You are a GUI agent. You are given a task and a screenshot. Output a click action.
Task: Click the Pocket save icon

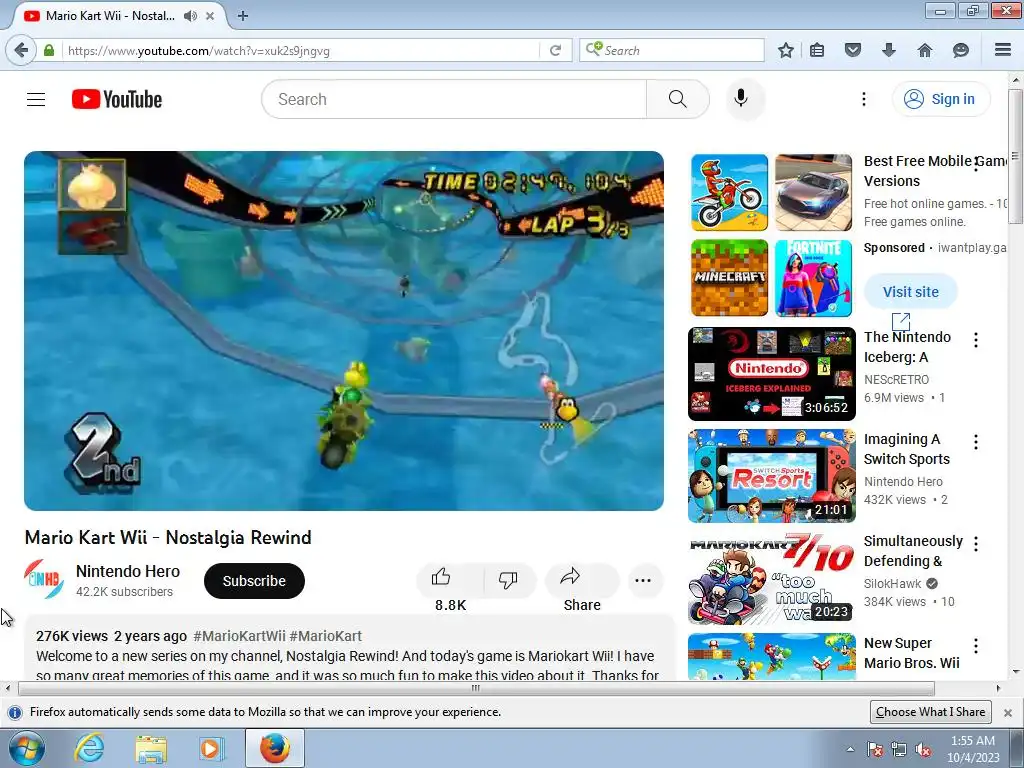(852, 50)
